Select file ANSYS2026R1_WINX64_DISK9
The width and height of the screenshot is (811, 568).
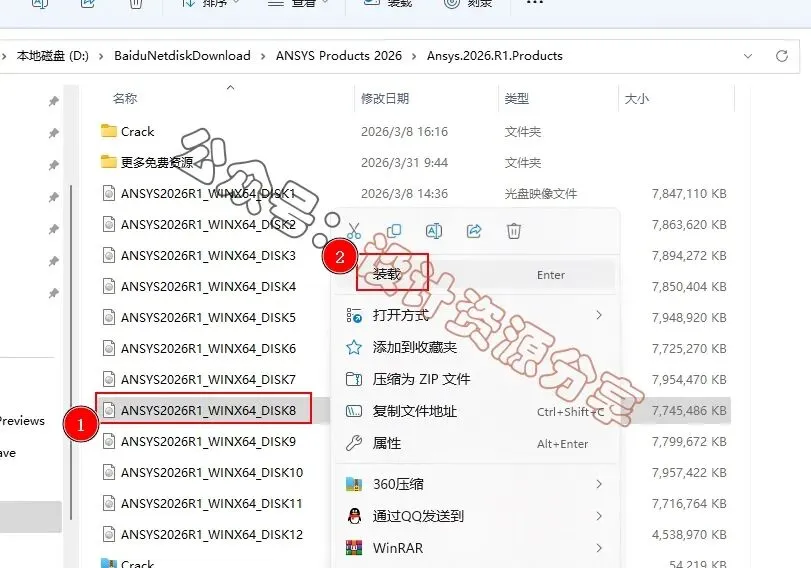(x=199, y=442)
